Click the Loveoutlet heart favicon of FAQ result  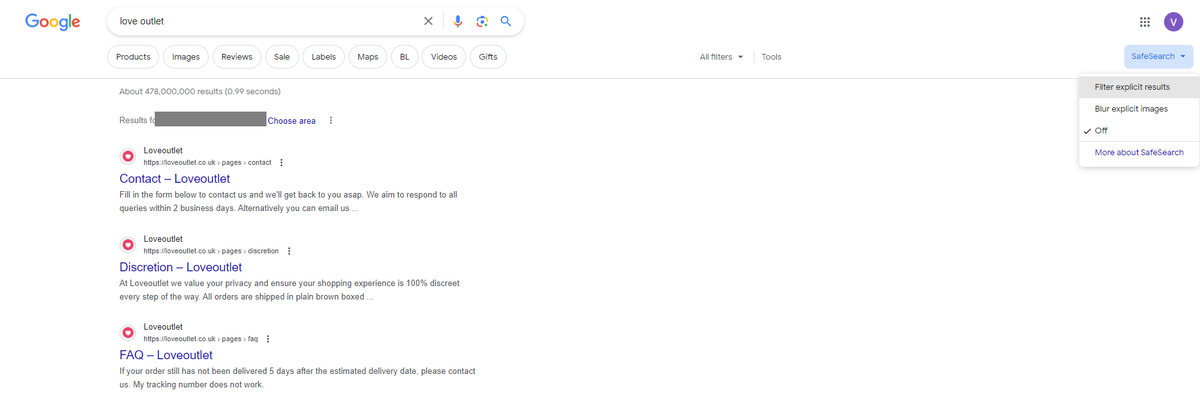128,332
